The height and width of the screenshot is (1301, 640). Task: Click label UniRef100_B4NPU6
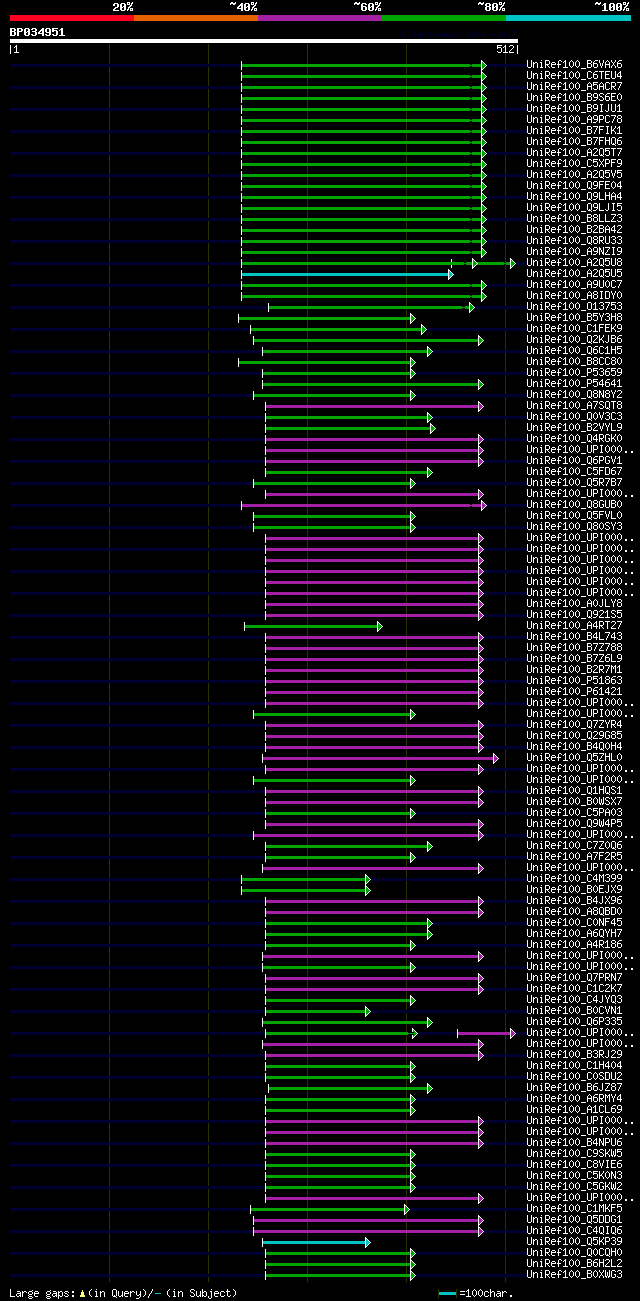pos(574,1143)
